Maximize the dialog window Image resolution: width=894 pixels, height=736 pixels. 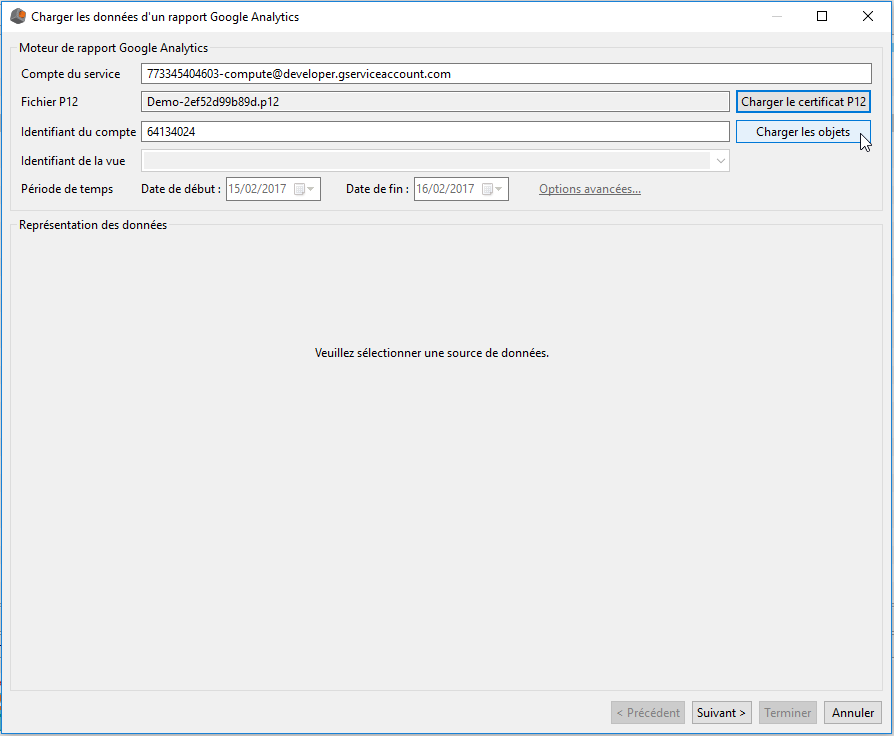coord(822,16)
